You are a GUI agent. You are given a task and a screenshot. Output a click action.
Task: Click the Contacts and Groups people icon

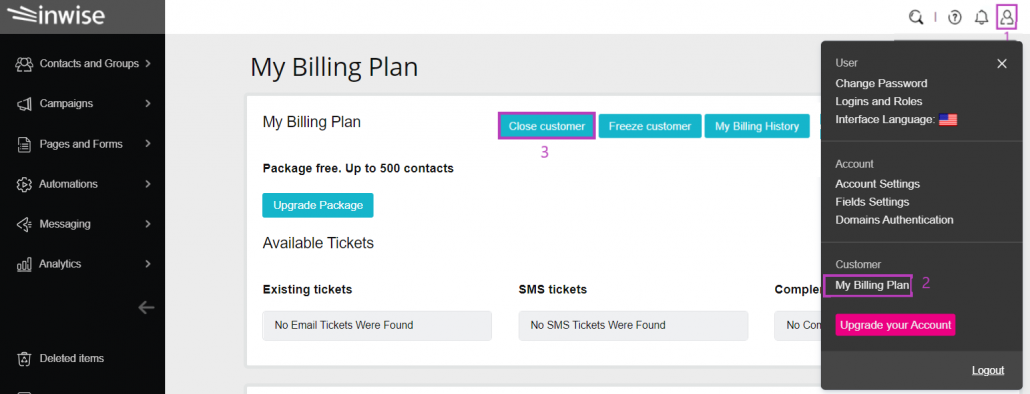(24, 64)
